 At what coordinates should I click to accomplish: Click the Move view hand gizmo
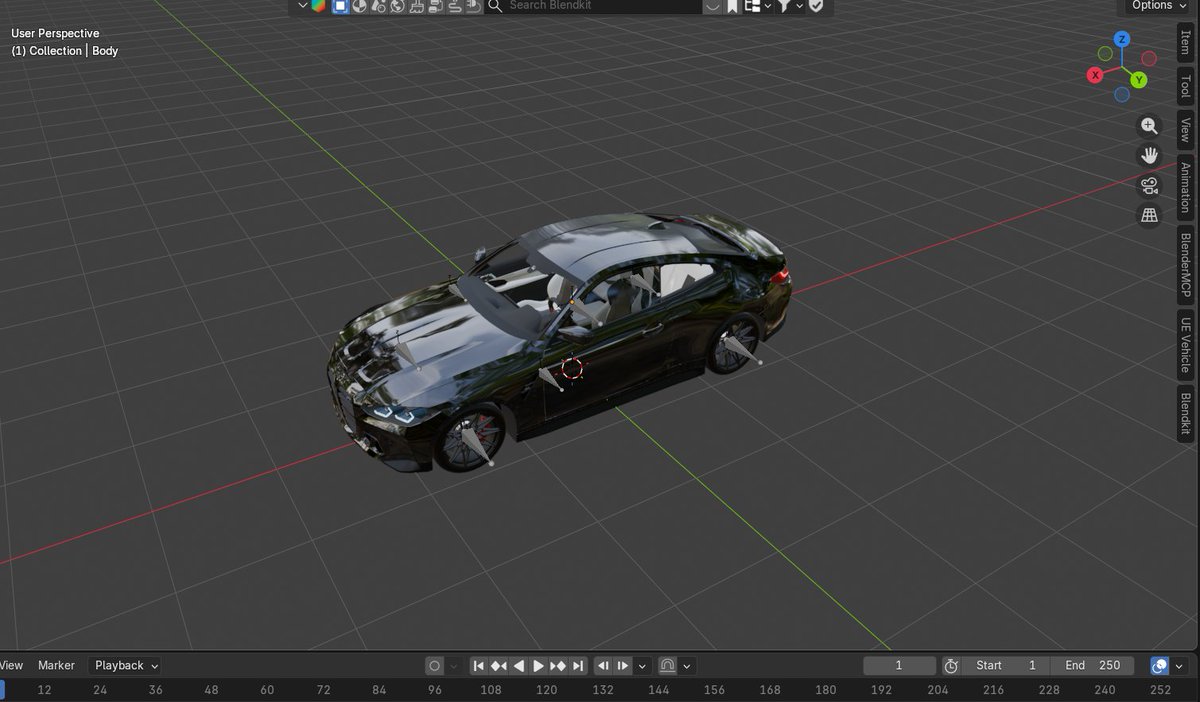pos(1150,156)
